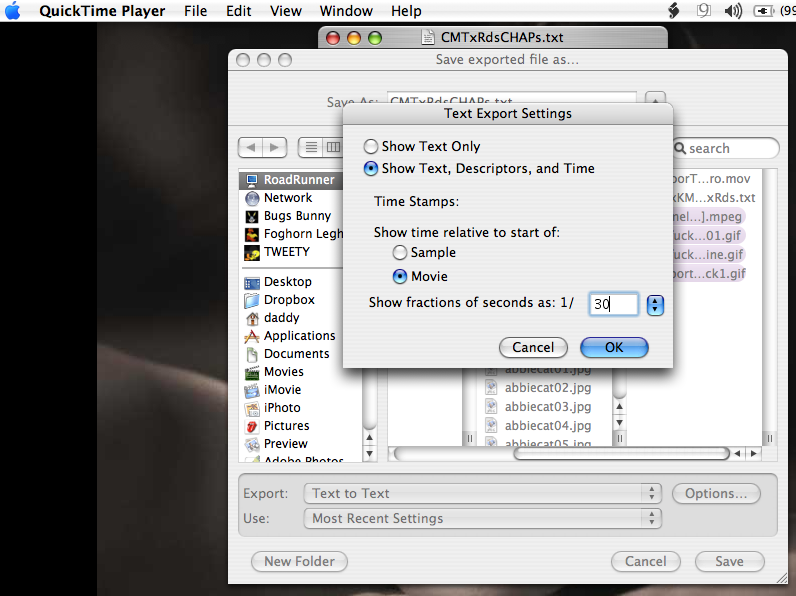Collapse save dialog with disclosure arrow button
The width and height of the screenshot is (796, 596).
pyautogui.click(x=655, y=98)
